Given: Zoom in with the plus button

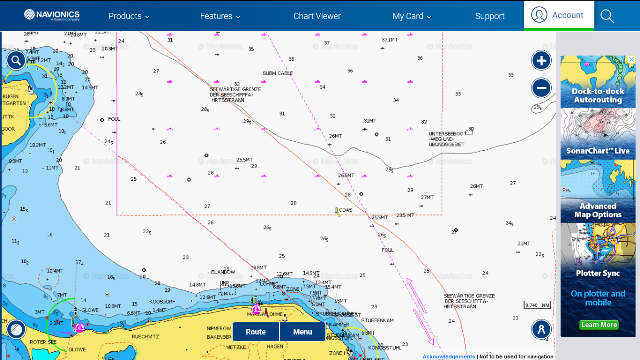Looking at the screenshot, I should 541,61.
